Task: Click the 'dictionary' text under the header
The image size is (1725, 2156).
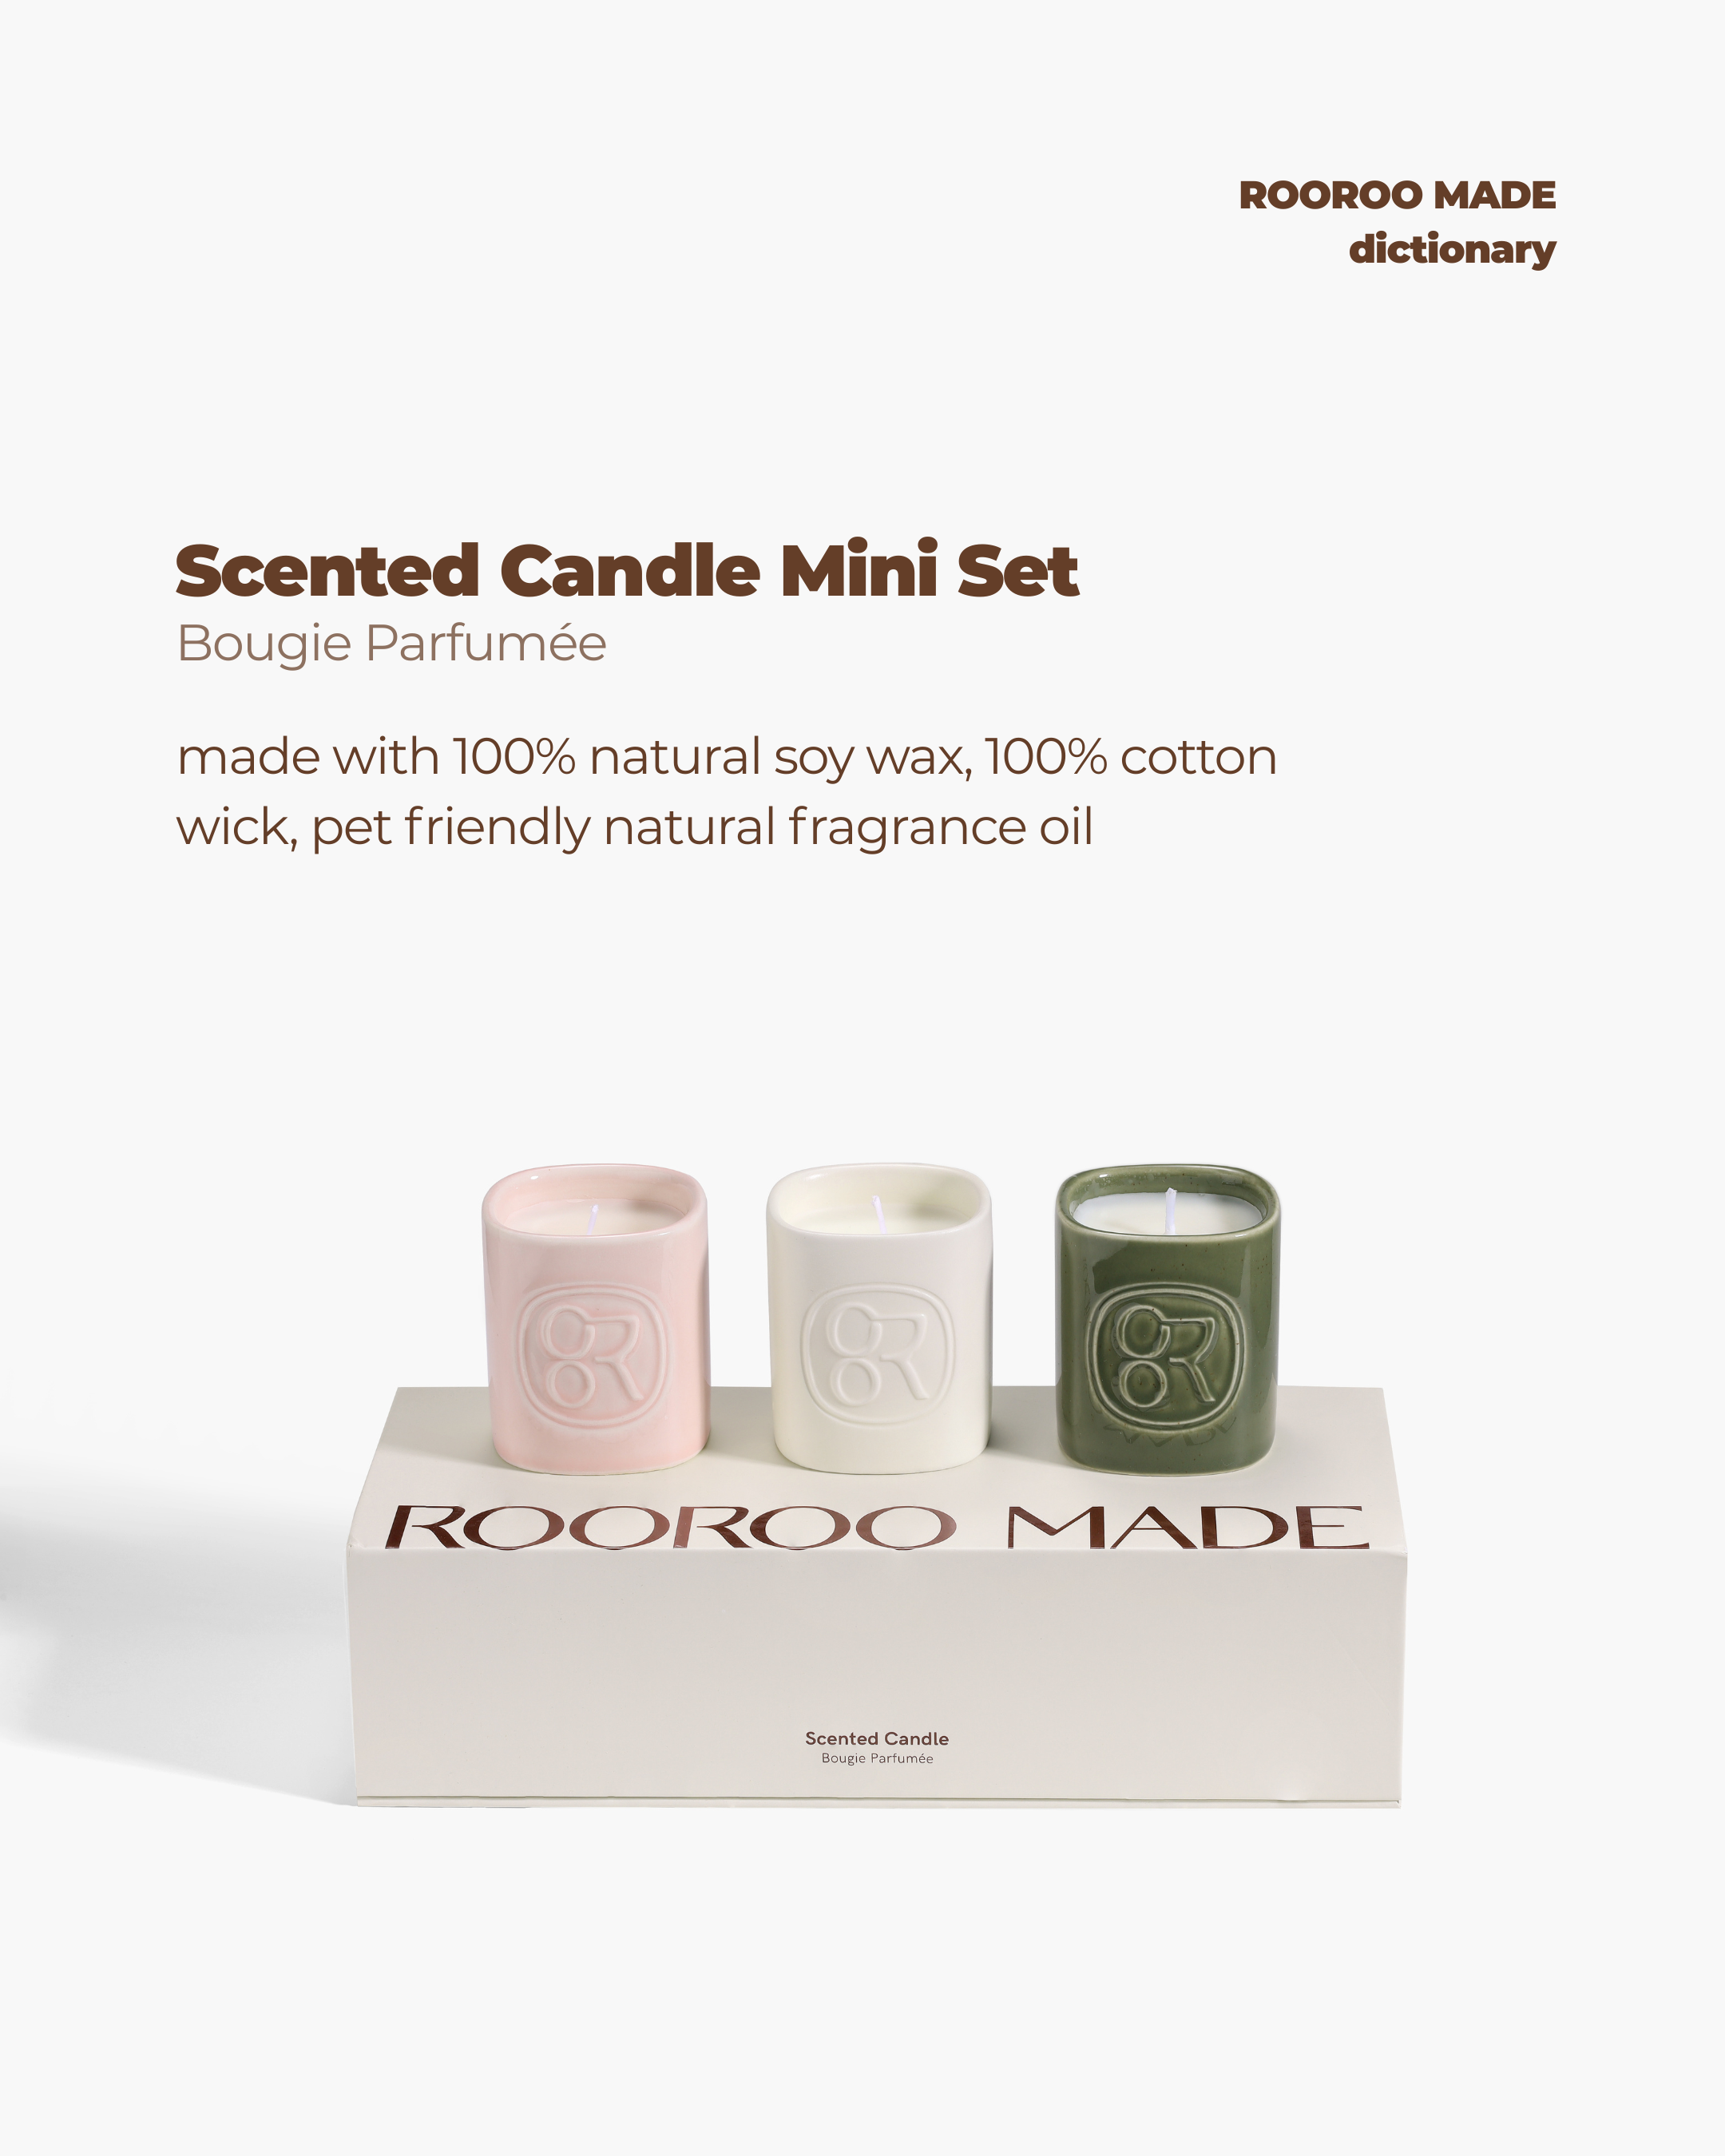Action: [x=1452, y=250]
